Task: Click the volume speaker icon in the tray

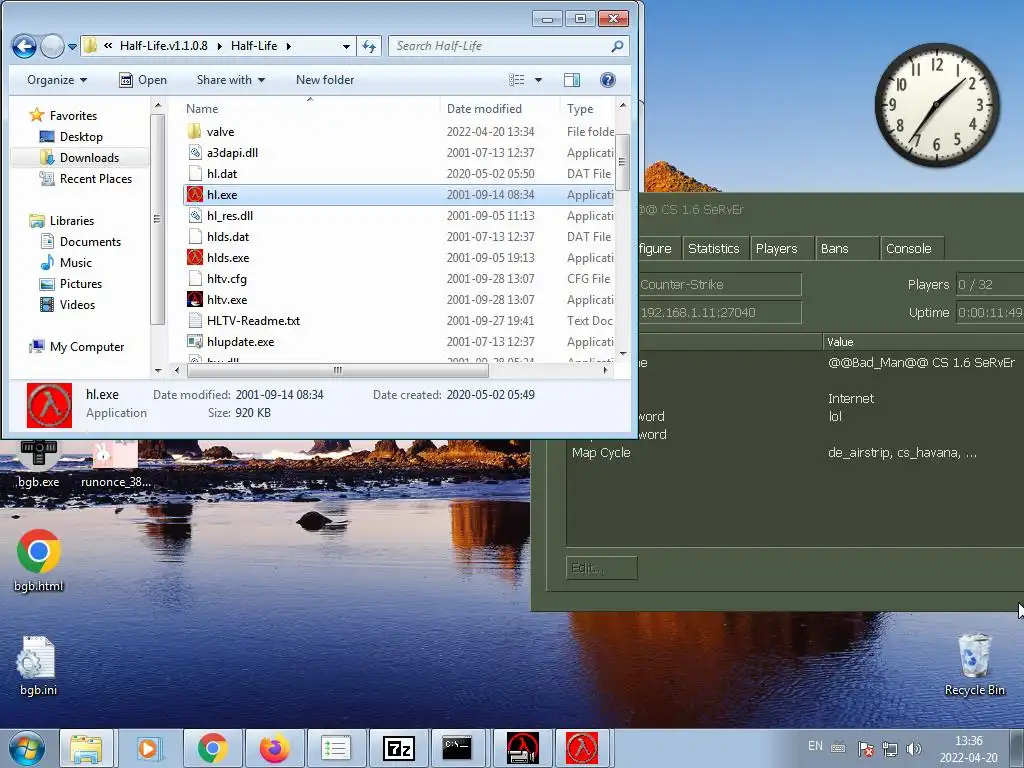Action: pos(914,748)
